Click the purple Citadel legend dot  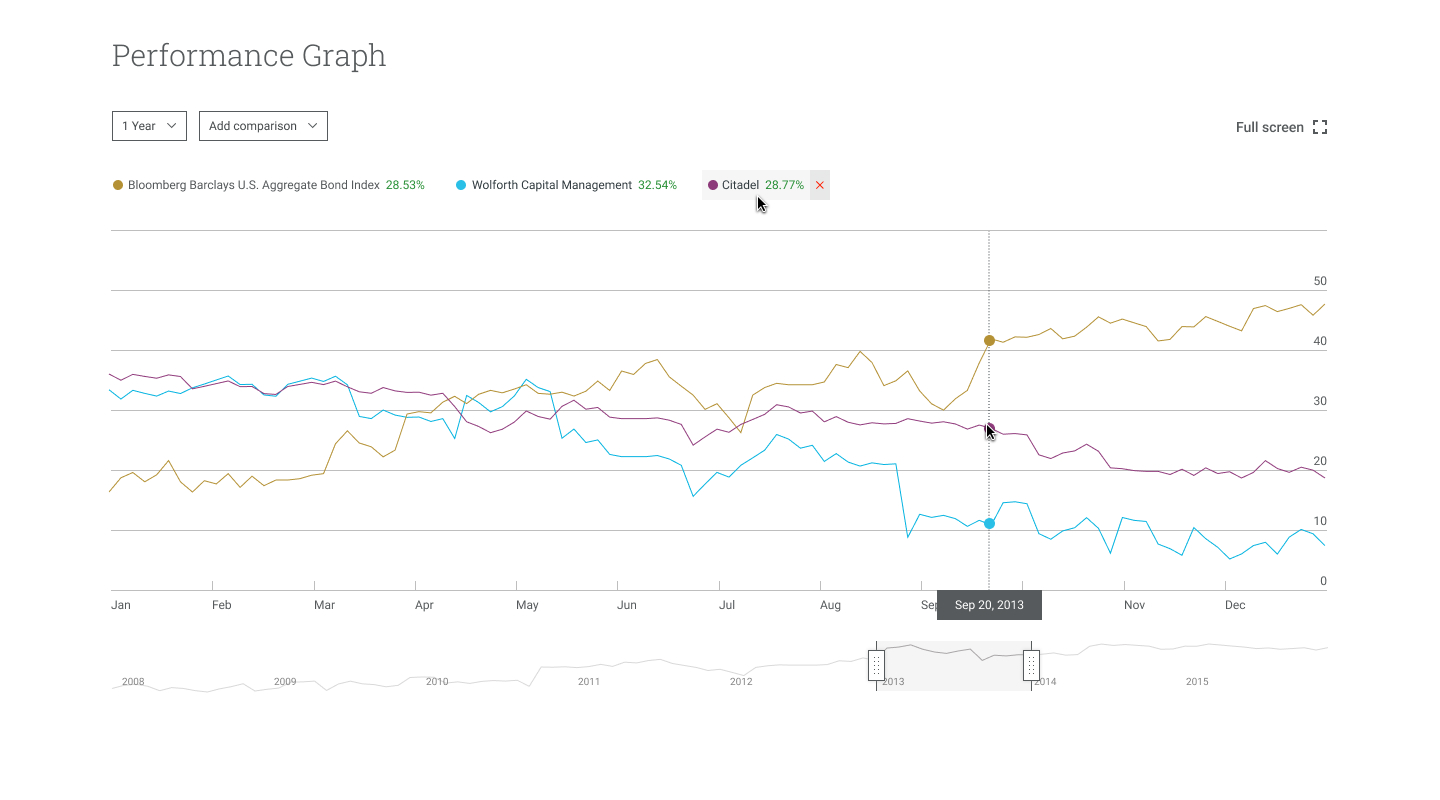(x=713, y=185)
